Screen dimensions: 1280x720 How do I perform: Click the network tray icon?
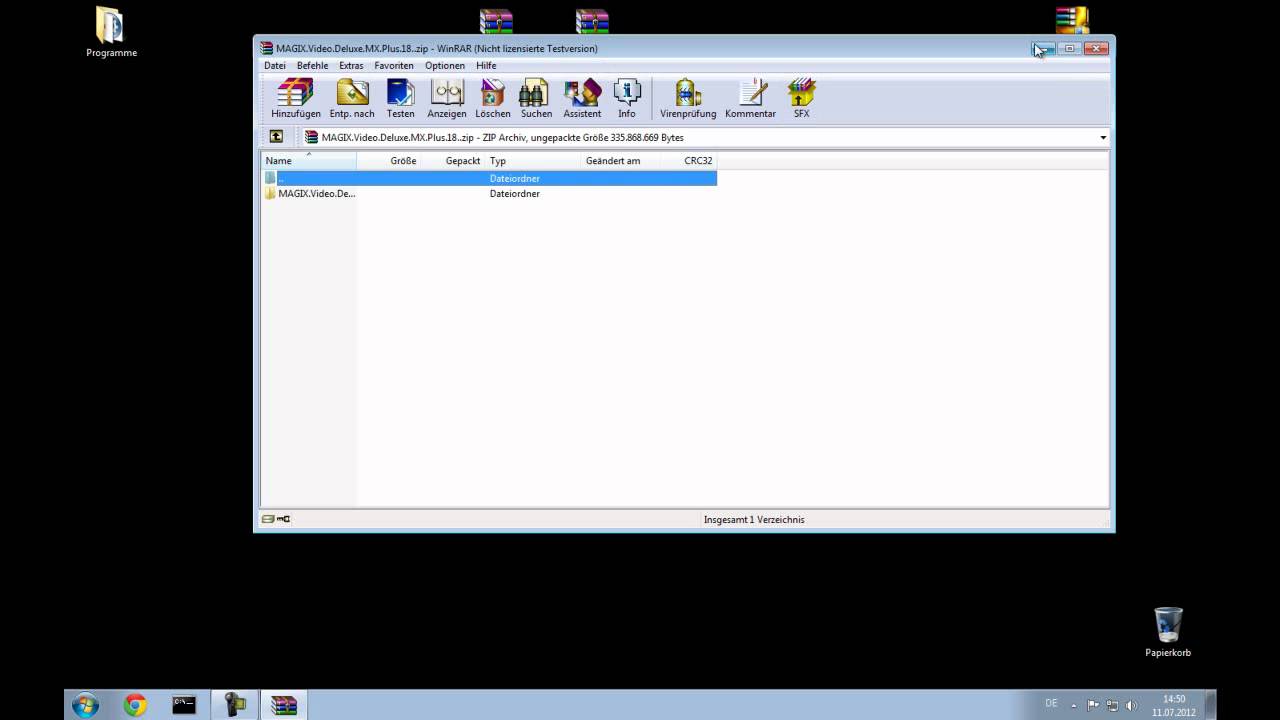pyautogui.click(x=1112, y=705)
